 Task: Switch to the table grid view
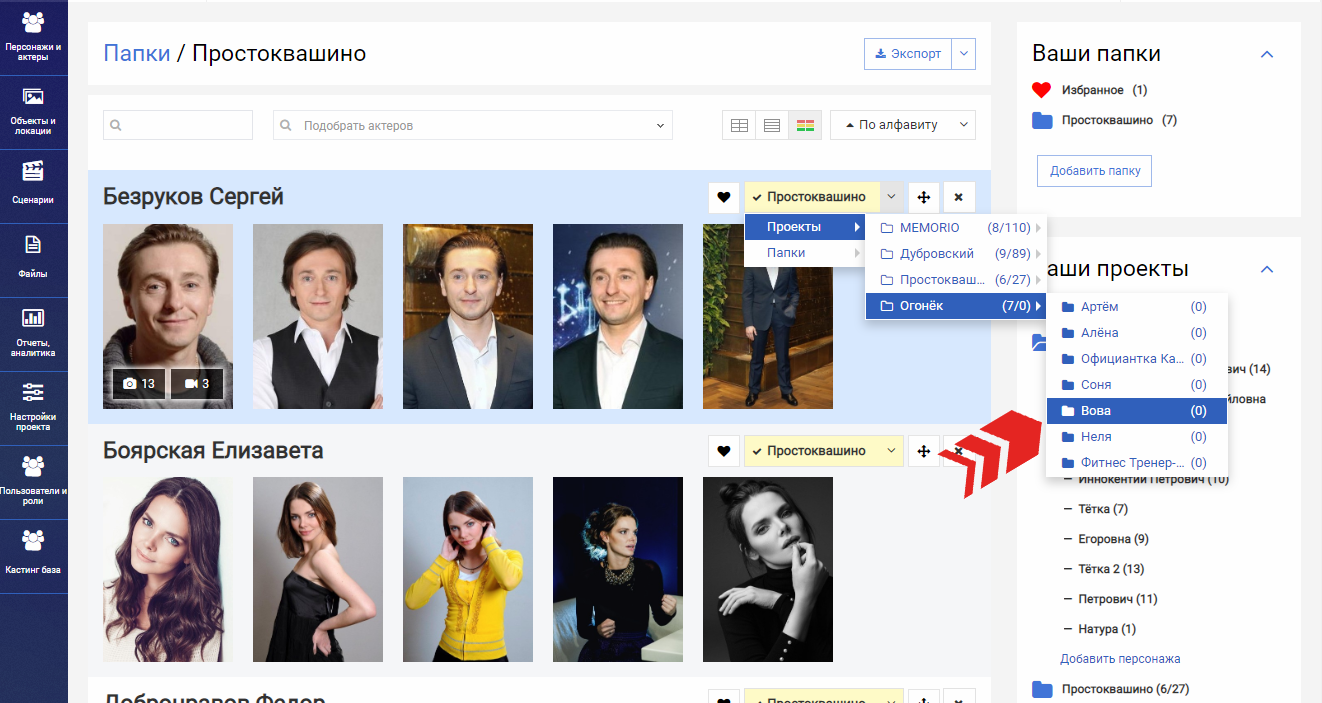(739, 125)
